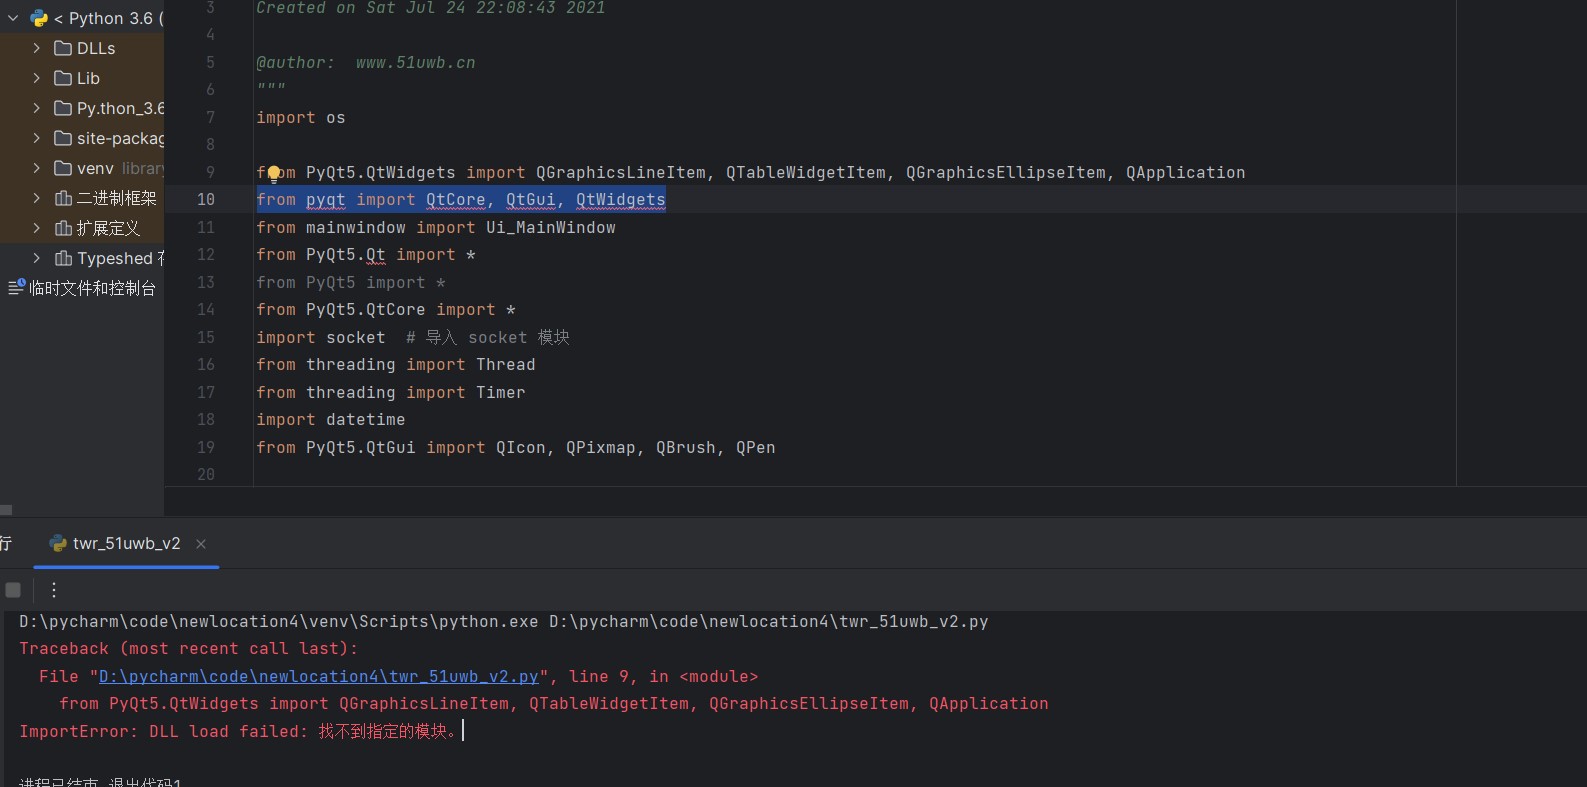Open the twr_51uwb_v2.py traceback file link

pos(318,677)
